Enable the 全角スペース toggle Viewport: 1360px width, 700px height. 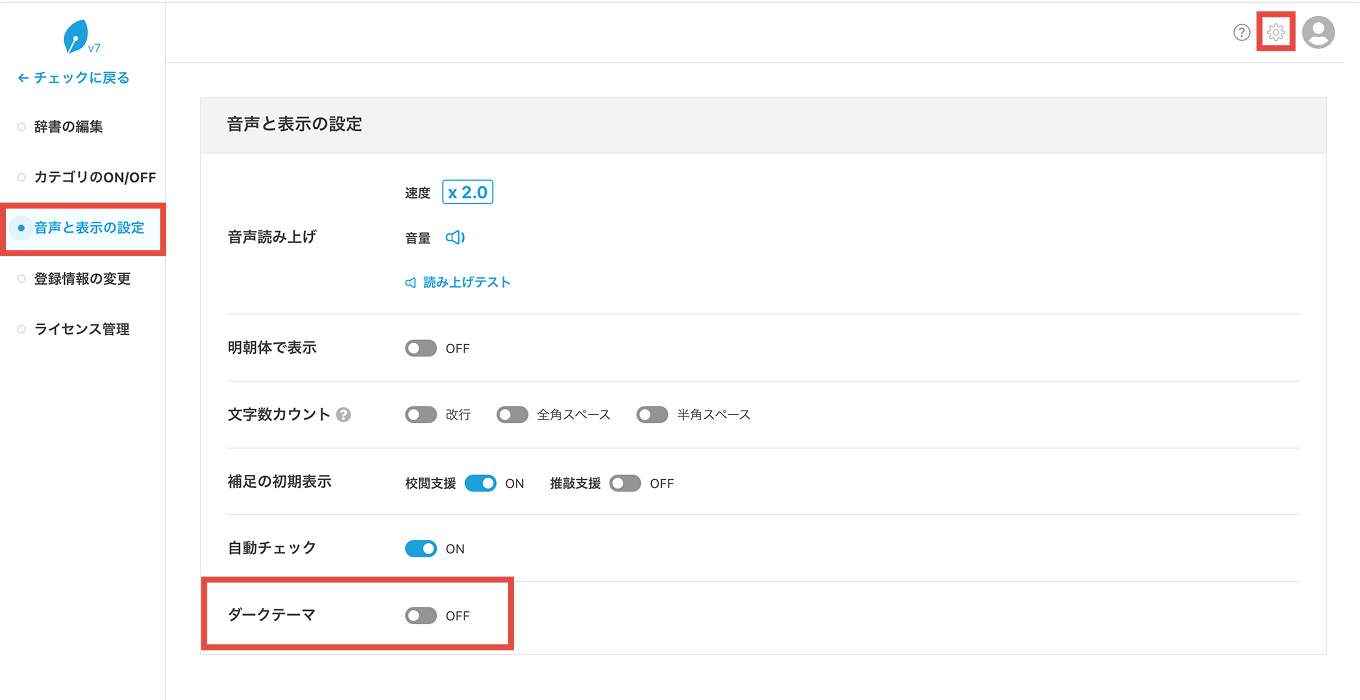tap(512, 414)
